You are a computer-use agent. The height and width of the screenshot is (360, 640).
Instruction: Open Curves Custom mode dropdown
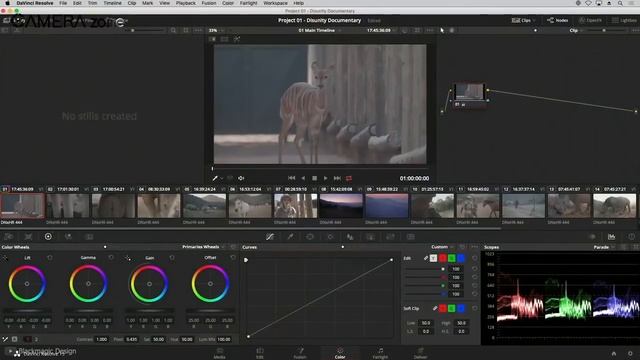pos(442,247)
